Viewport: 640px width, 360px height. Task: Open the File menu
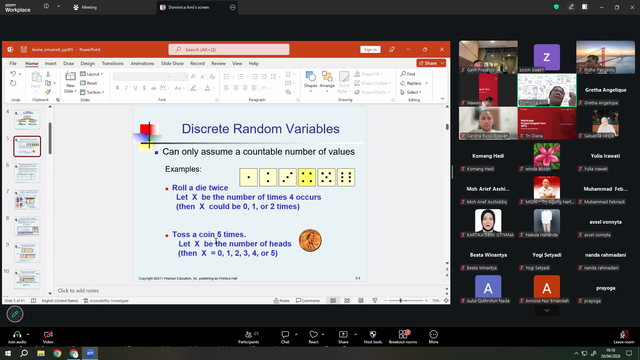pyautogui.click(x=13, y=64)
